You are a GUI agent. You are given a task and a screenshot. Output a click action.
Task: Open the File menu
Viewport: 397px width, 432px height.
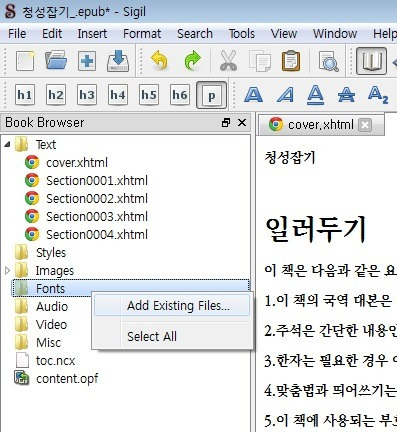tap(17, 34)
